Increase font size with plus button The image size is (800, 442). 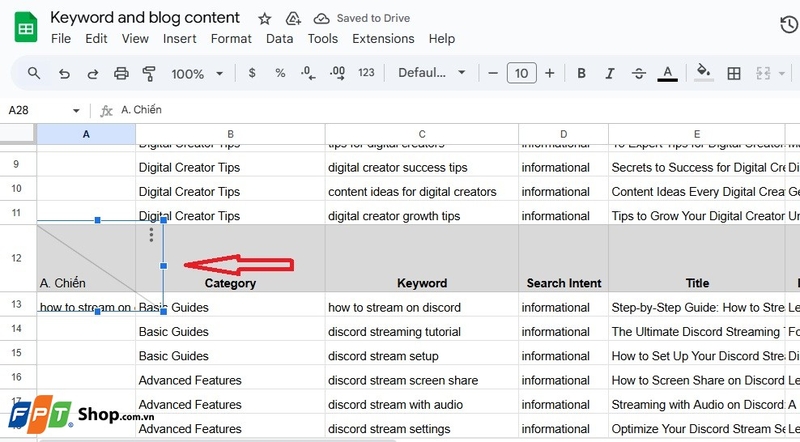click(x=549, y=73)
